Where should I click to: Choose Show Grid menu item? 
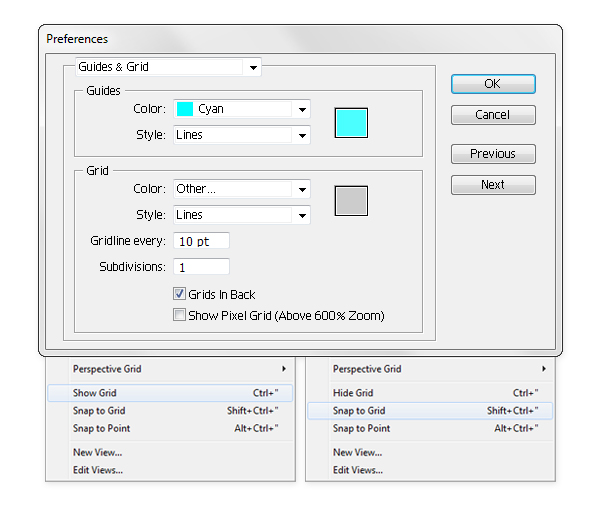(x=170, y=393)
